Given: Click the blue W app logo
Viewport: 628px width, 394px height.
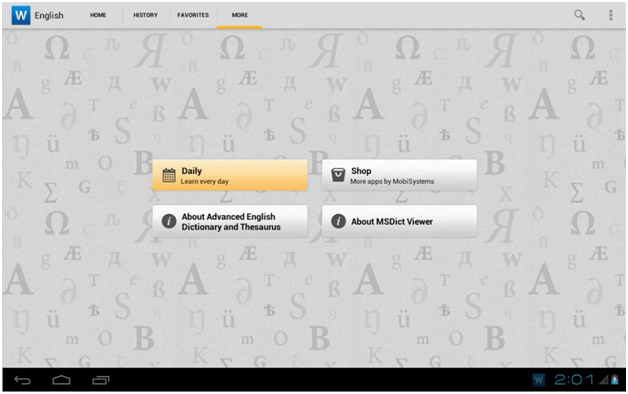Looking at the screenshot, I should (21, 16).
